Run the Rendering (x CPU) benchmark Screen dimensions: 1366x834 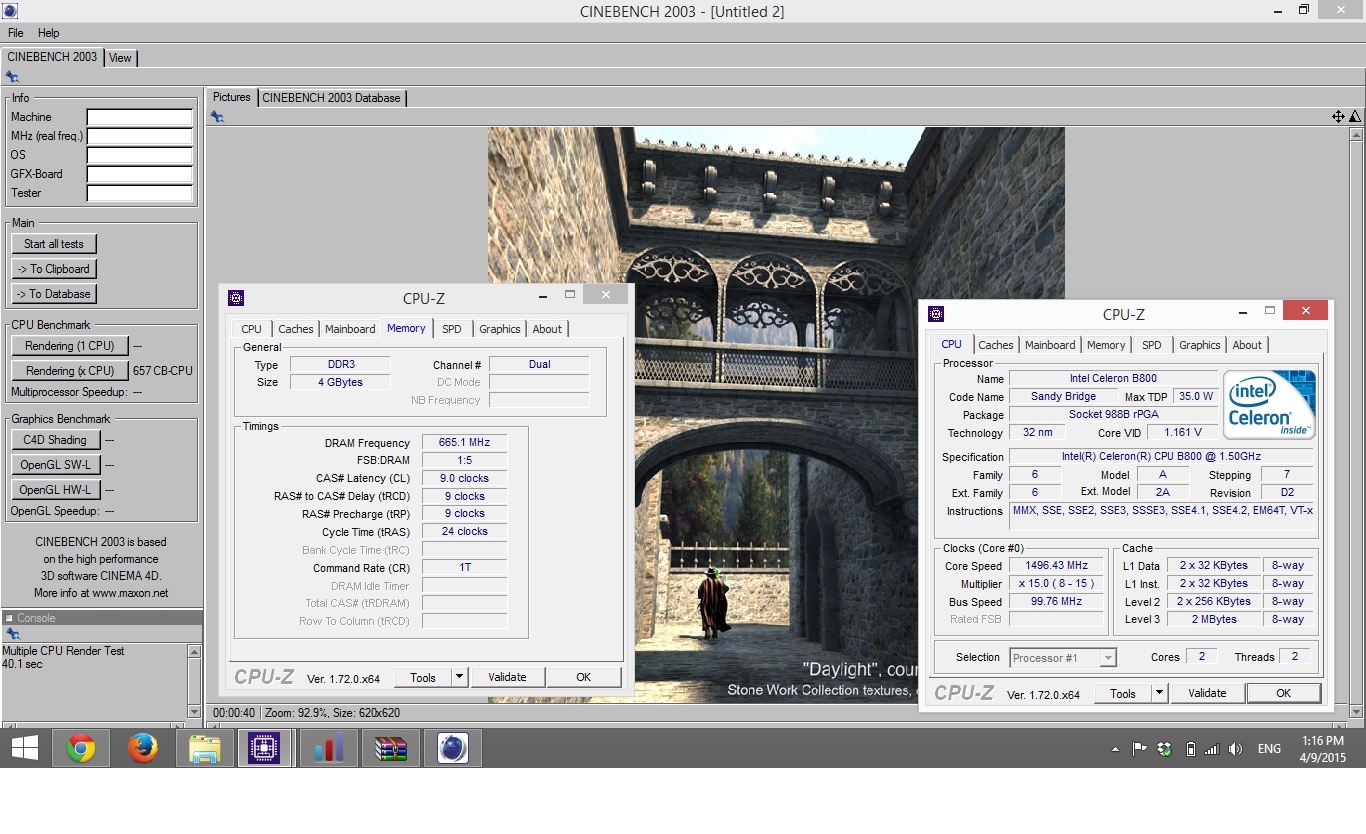70,371
